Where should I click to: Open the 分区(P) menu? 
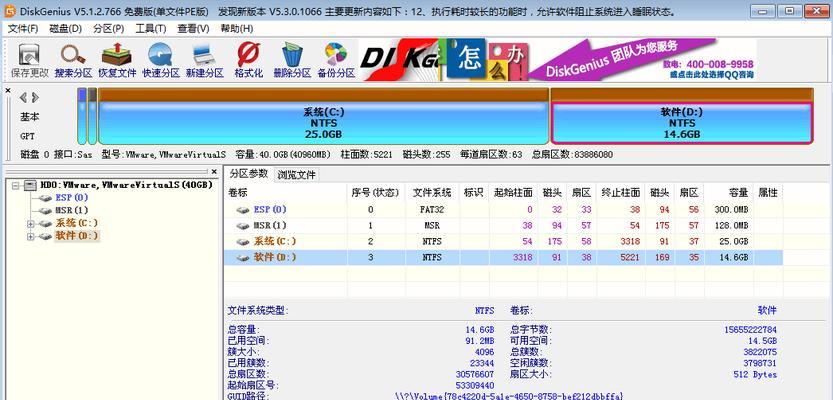[x=108, y=29]
